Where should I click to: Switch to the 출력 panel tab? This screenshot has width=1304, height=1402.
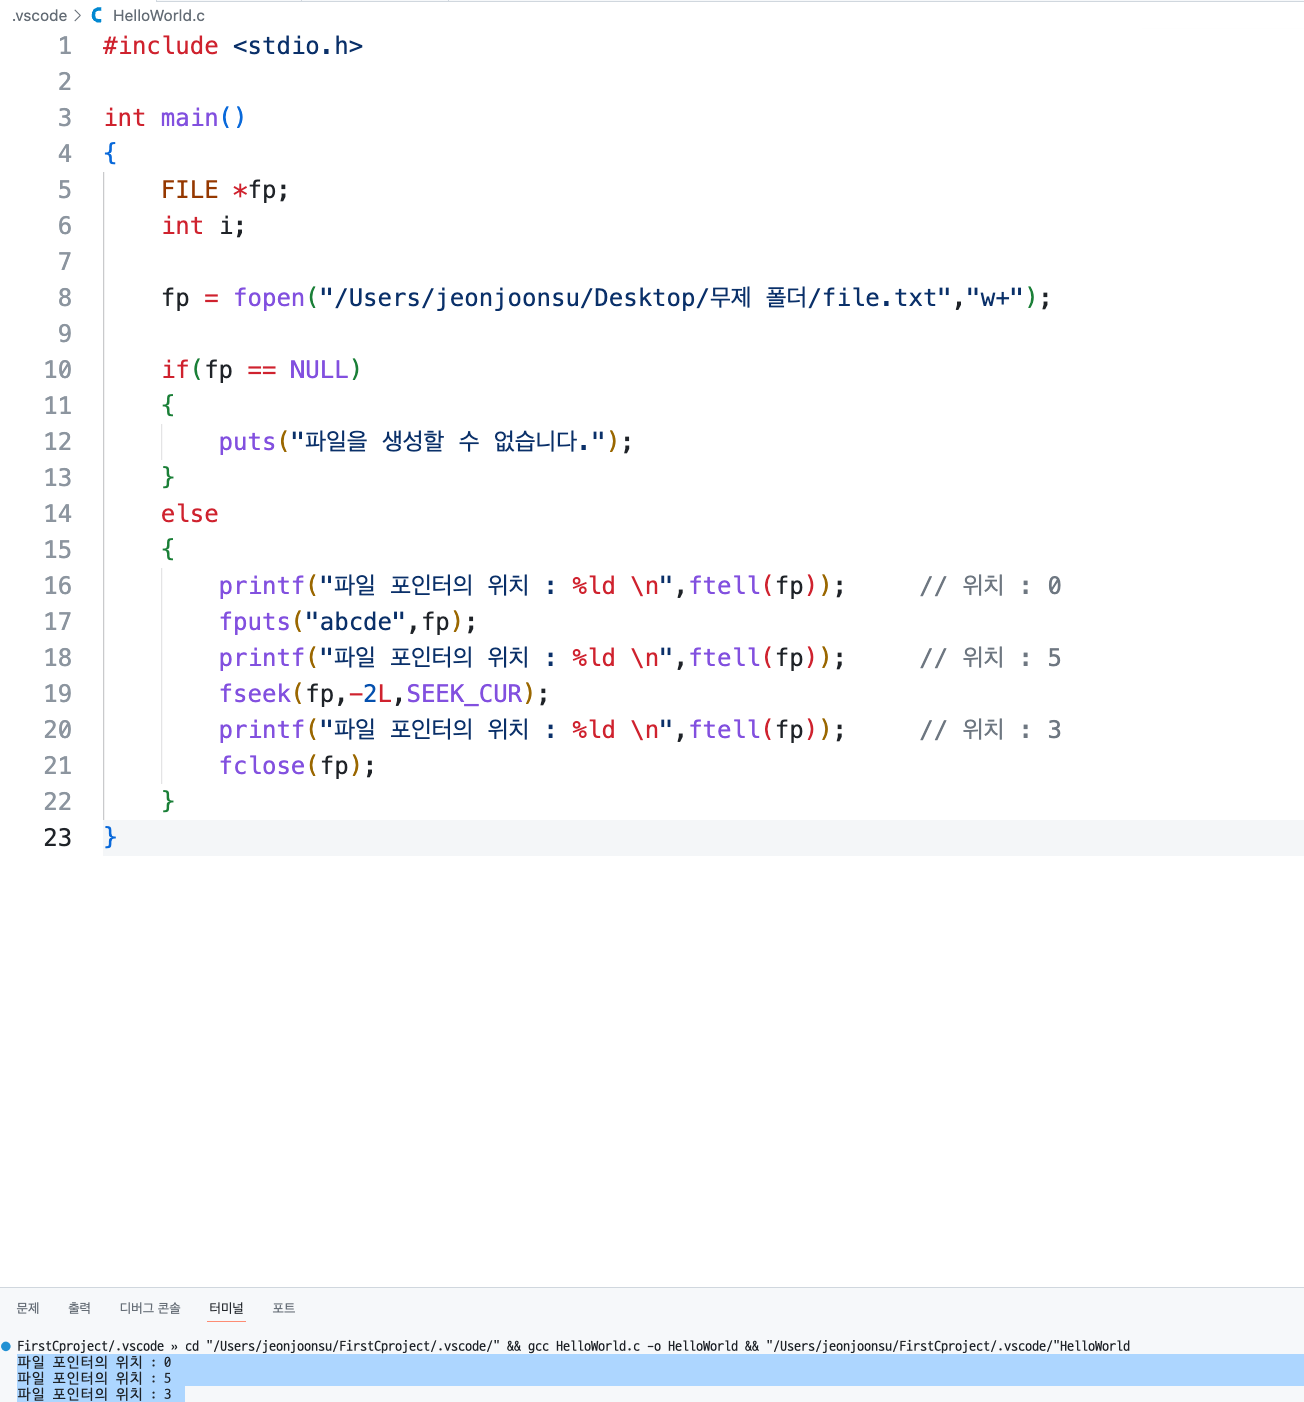79,1308
